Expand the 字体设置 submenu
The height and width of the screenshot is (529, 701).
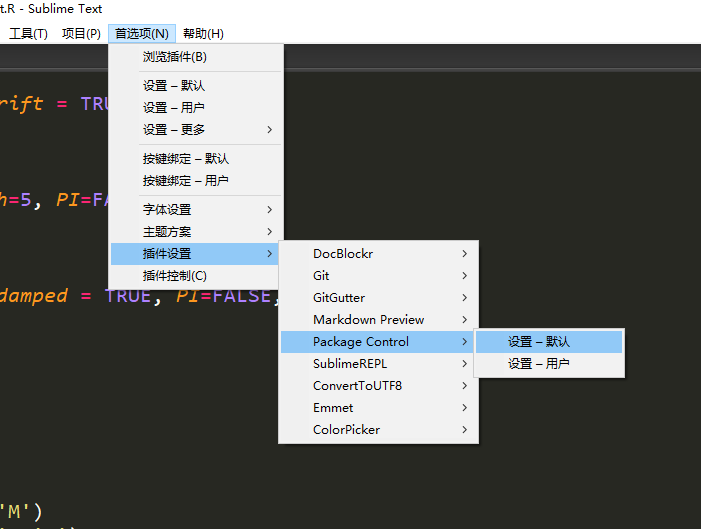(196, 210)
